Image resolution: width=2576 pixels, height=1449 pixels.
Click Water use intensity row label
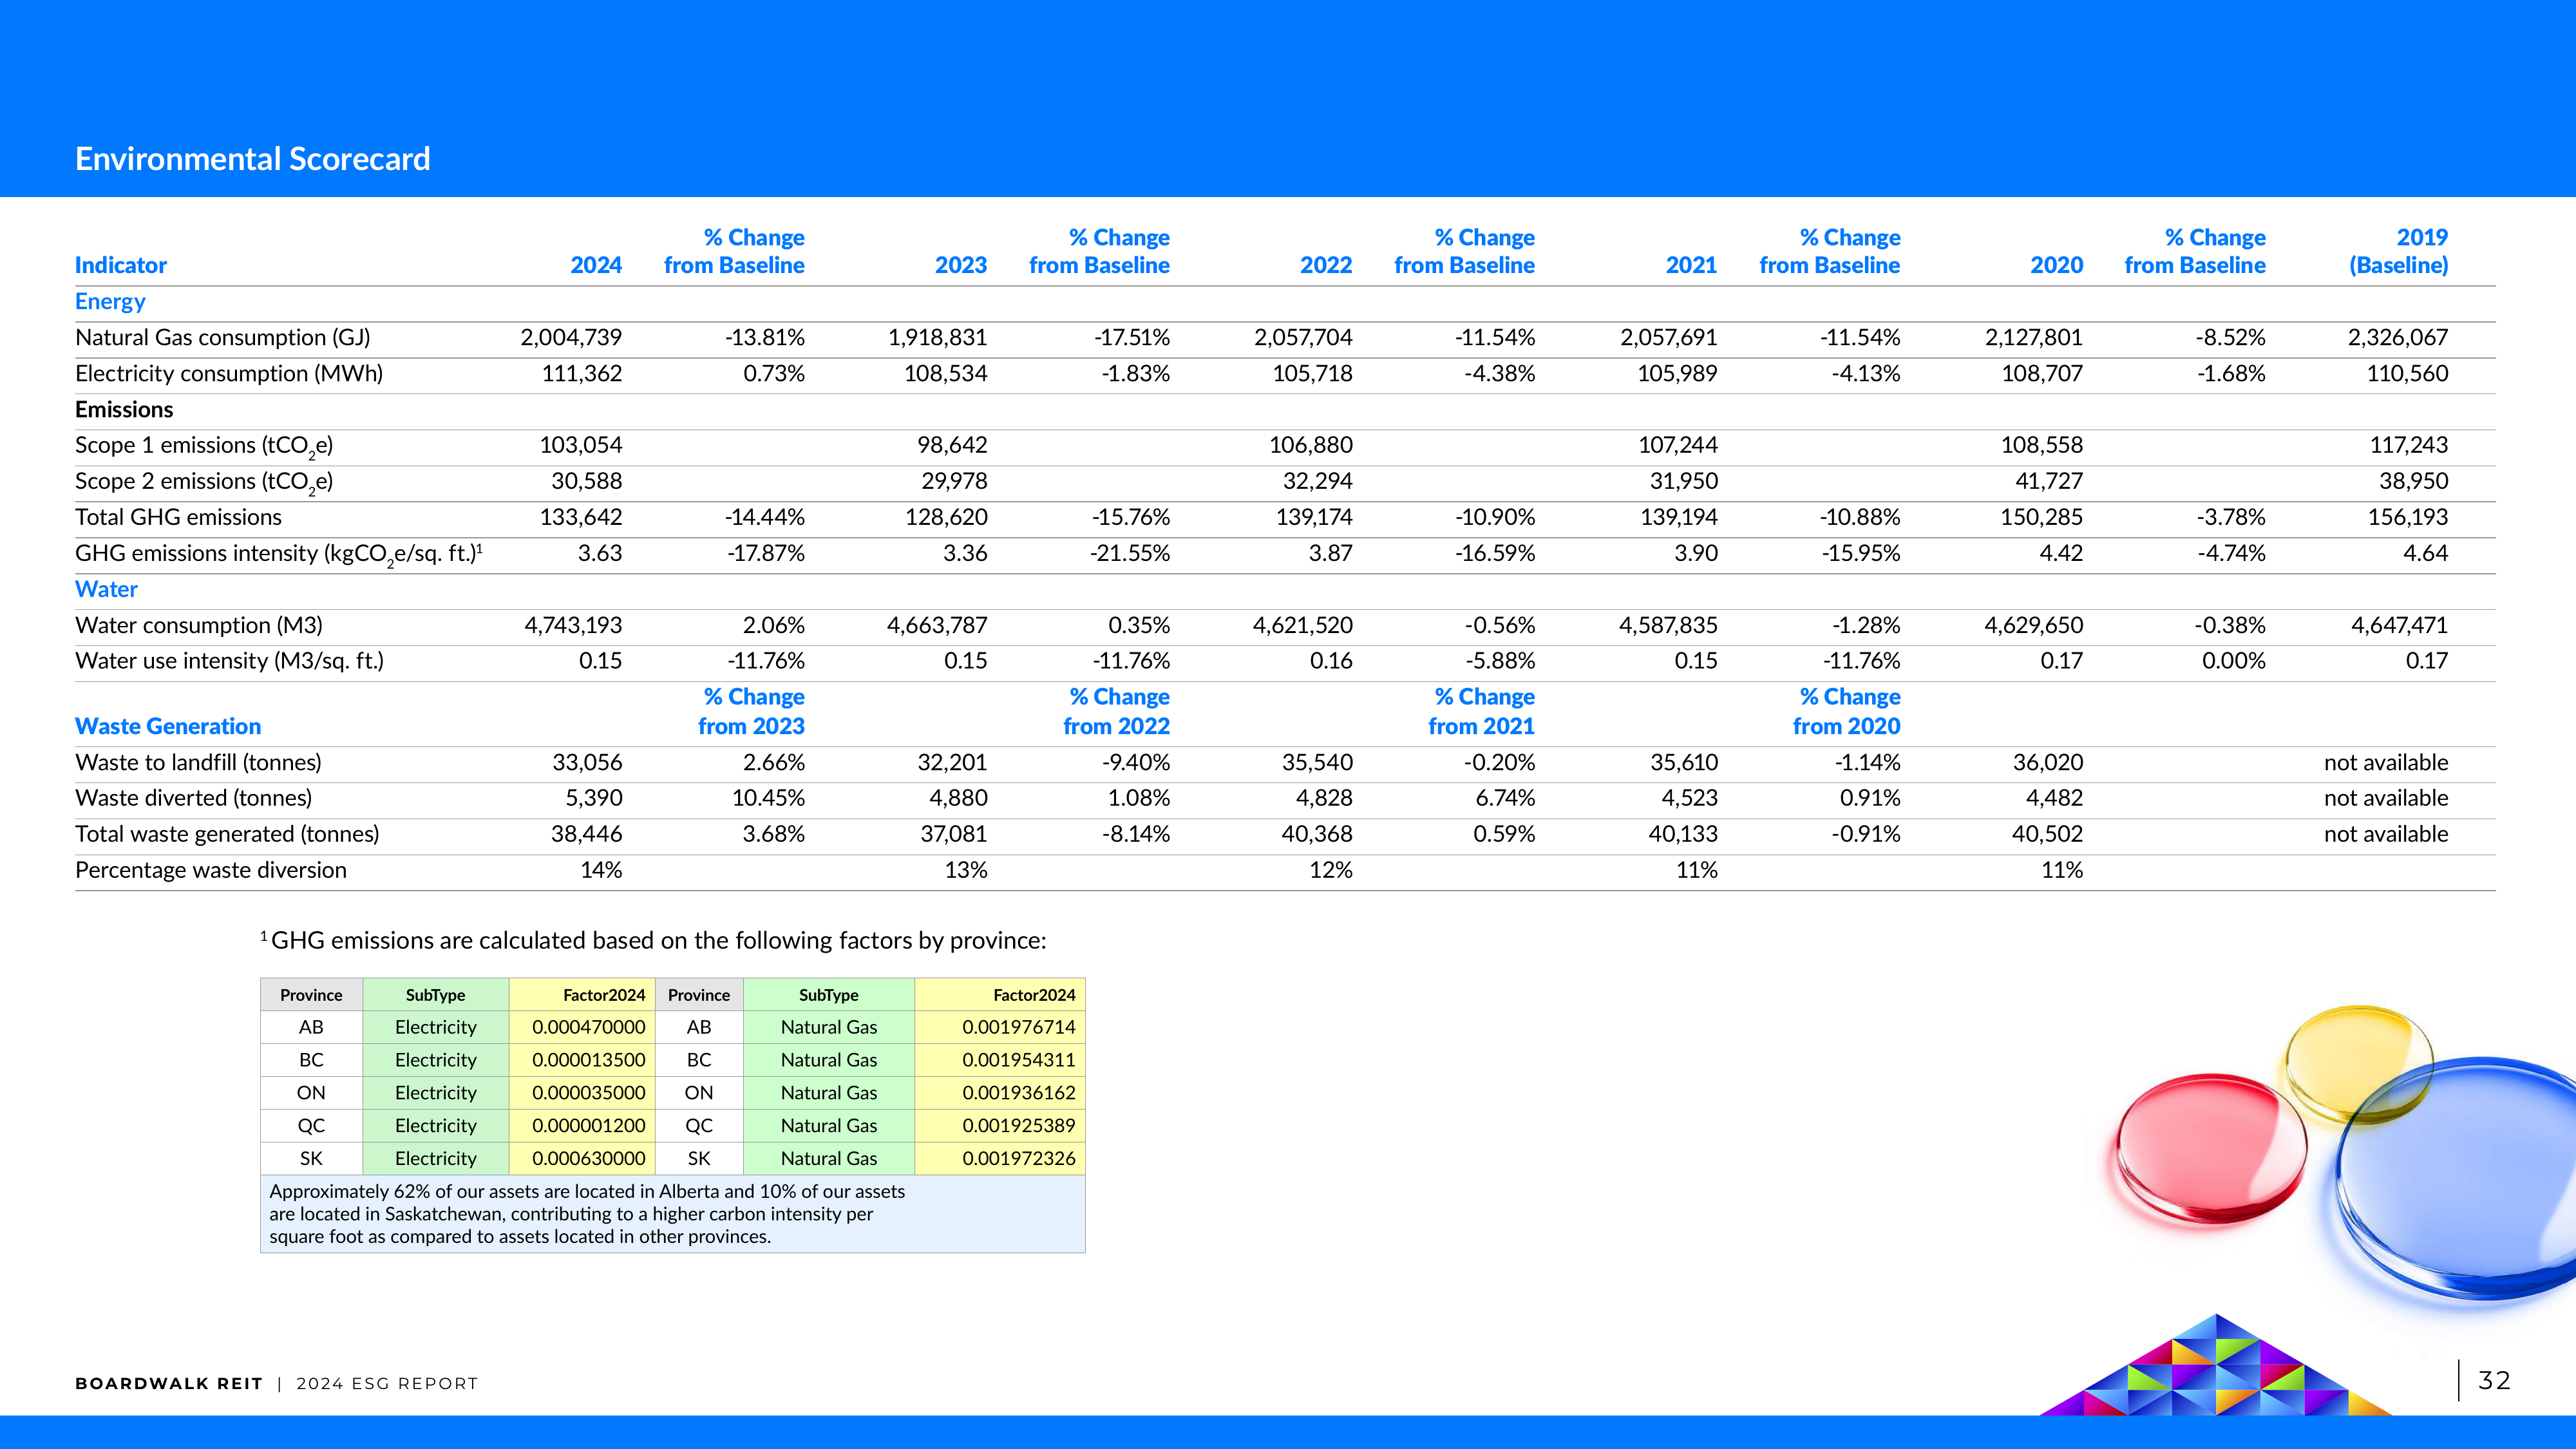[229, 661]
